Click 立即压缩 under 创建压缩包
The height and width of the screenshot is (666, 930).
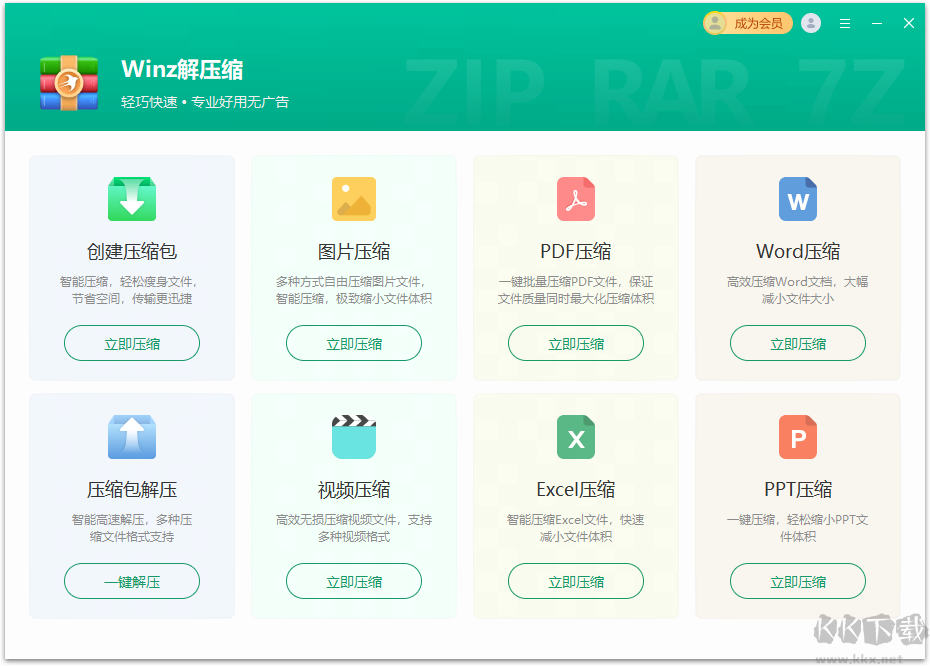click(132, 343)
